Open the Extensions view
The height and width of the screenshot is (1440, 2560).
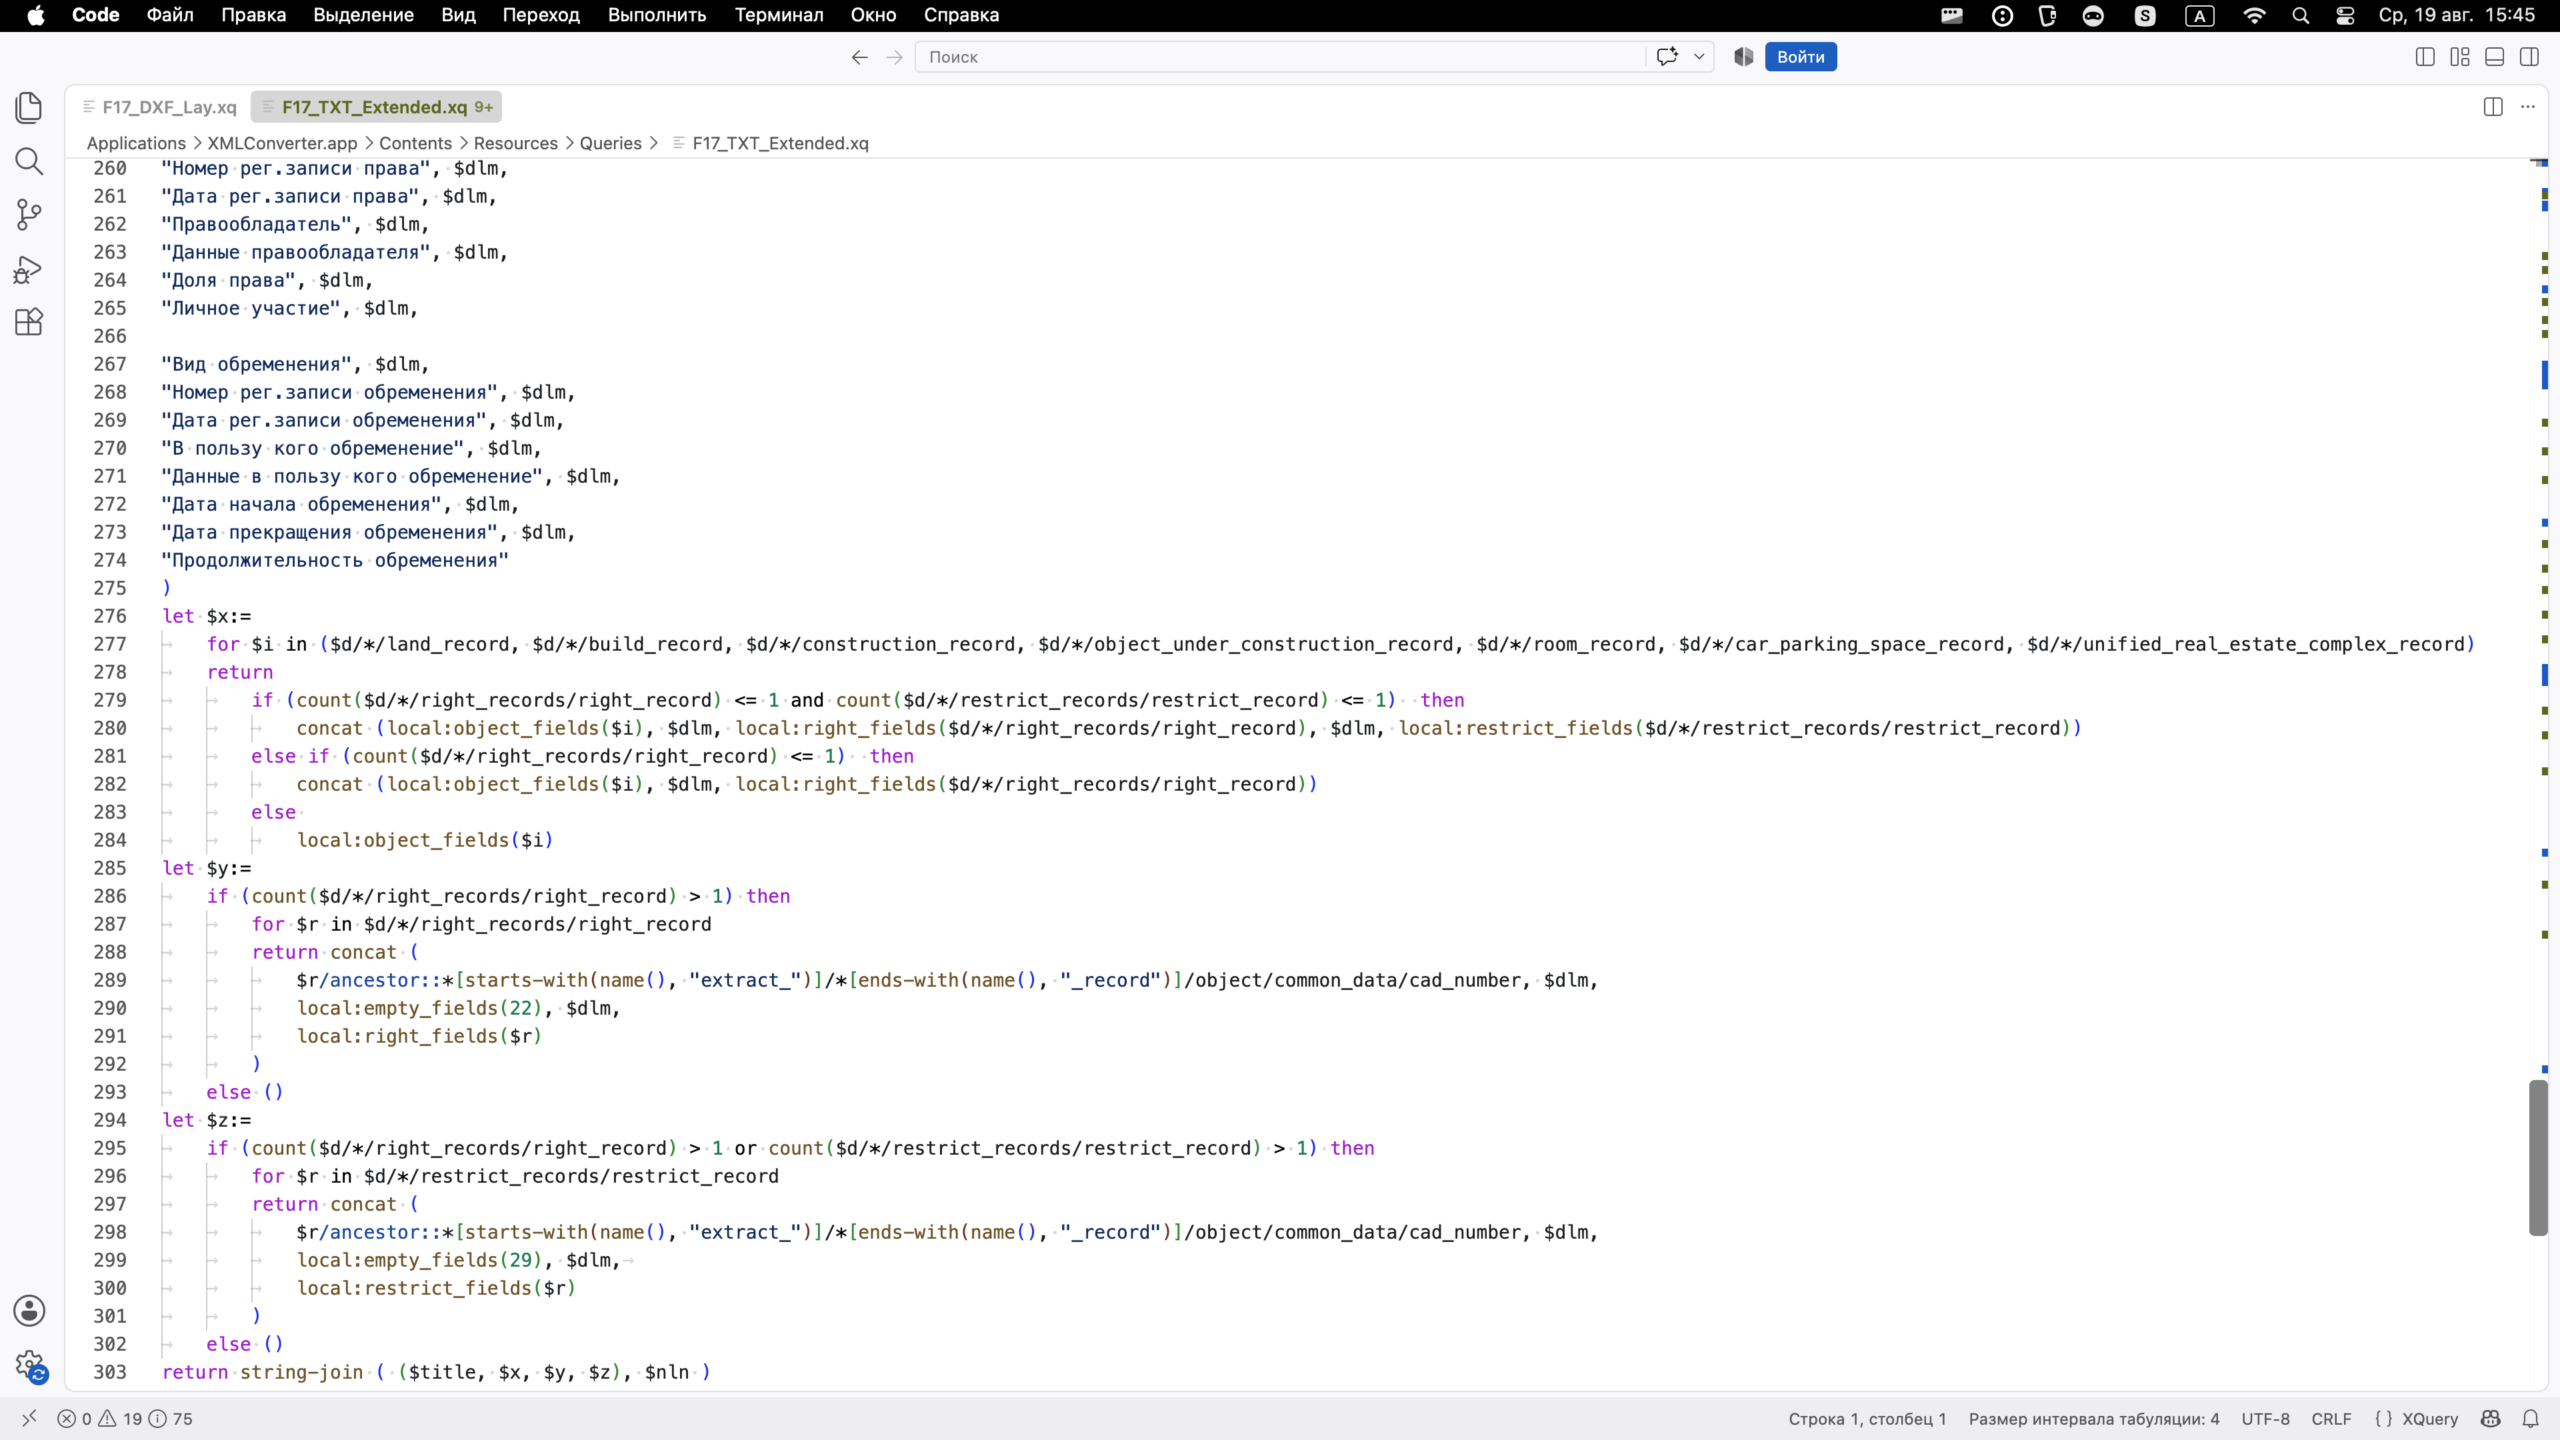tap(29, 321)
